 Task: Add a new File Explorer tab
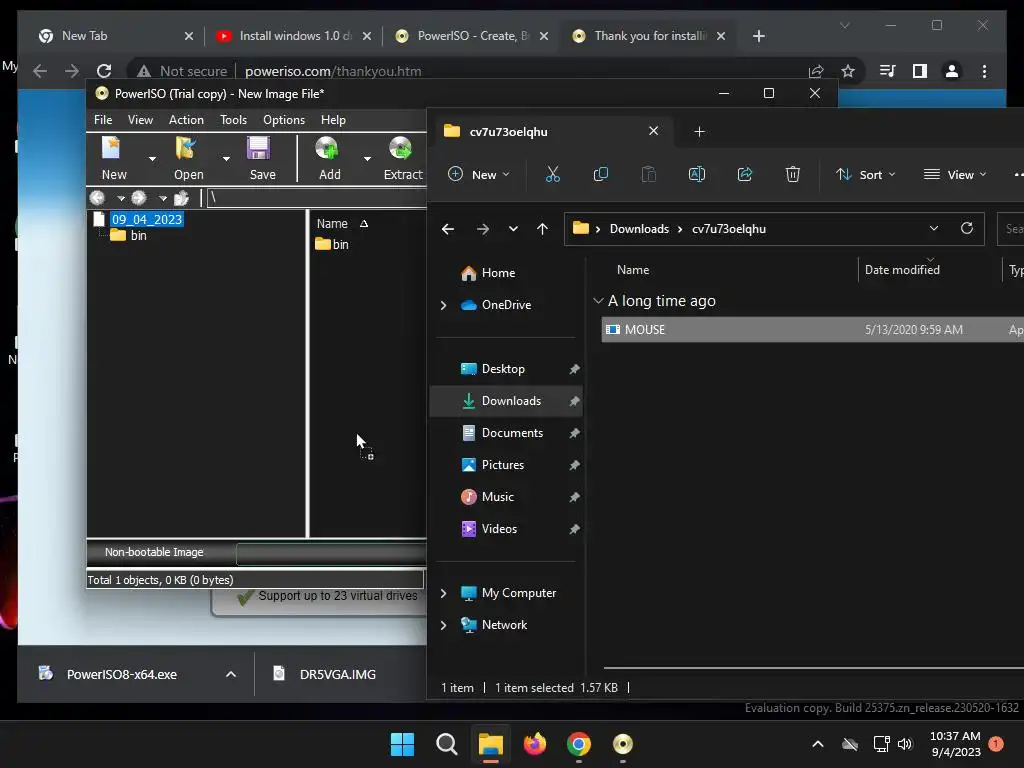click(x=699, y=132)
